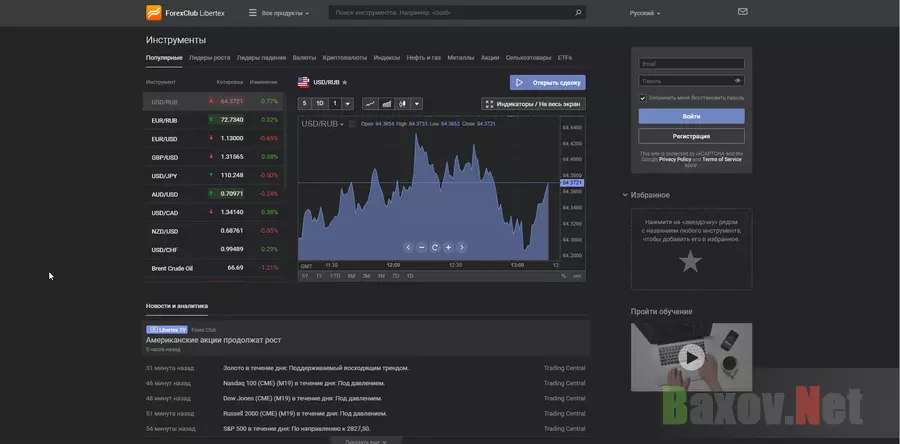Open the Nasdaq 100 (CME) news item
The height and width of the screenshot is (444, 900).
point(304,383)
